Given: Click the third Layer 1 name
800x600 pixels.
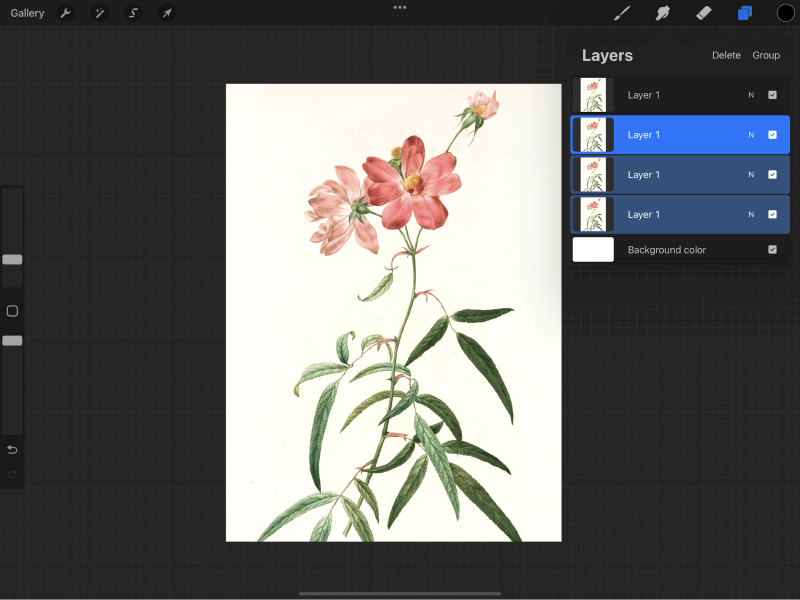Looking at the screenshot, I should [x=643, y=174].
